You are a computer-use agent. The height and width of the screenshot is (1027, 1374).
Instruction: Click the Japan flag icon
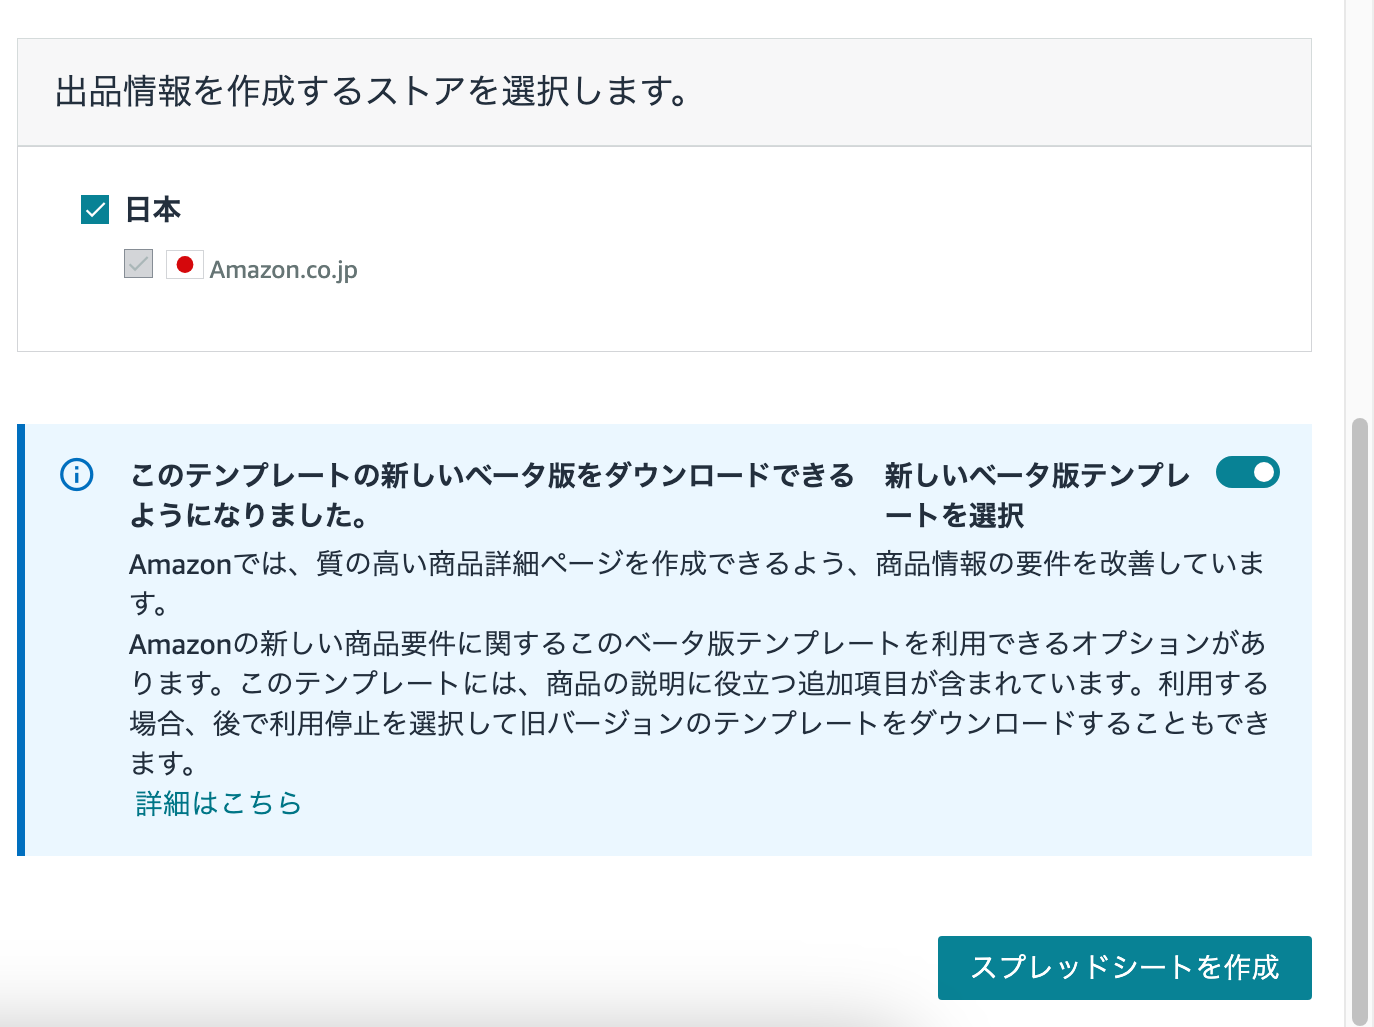point(184,265)
